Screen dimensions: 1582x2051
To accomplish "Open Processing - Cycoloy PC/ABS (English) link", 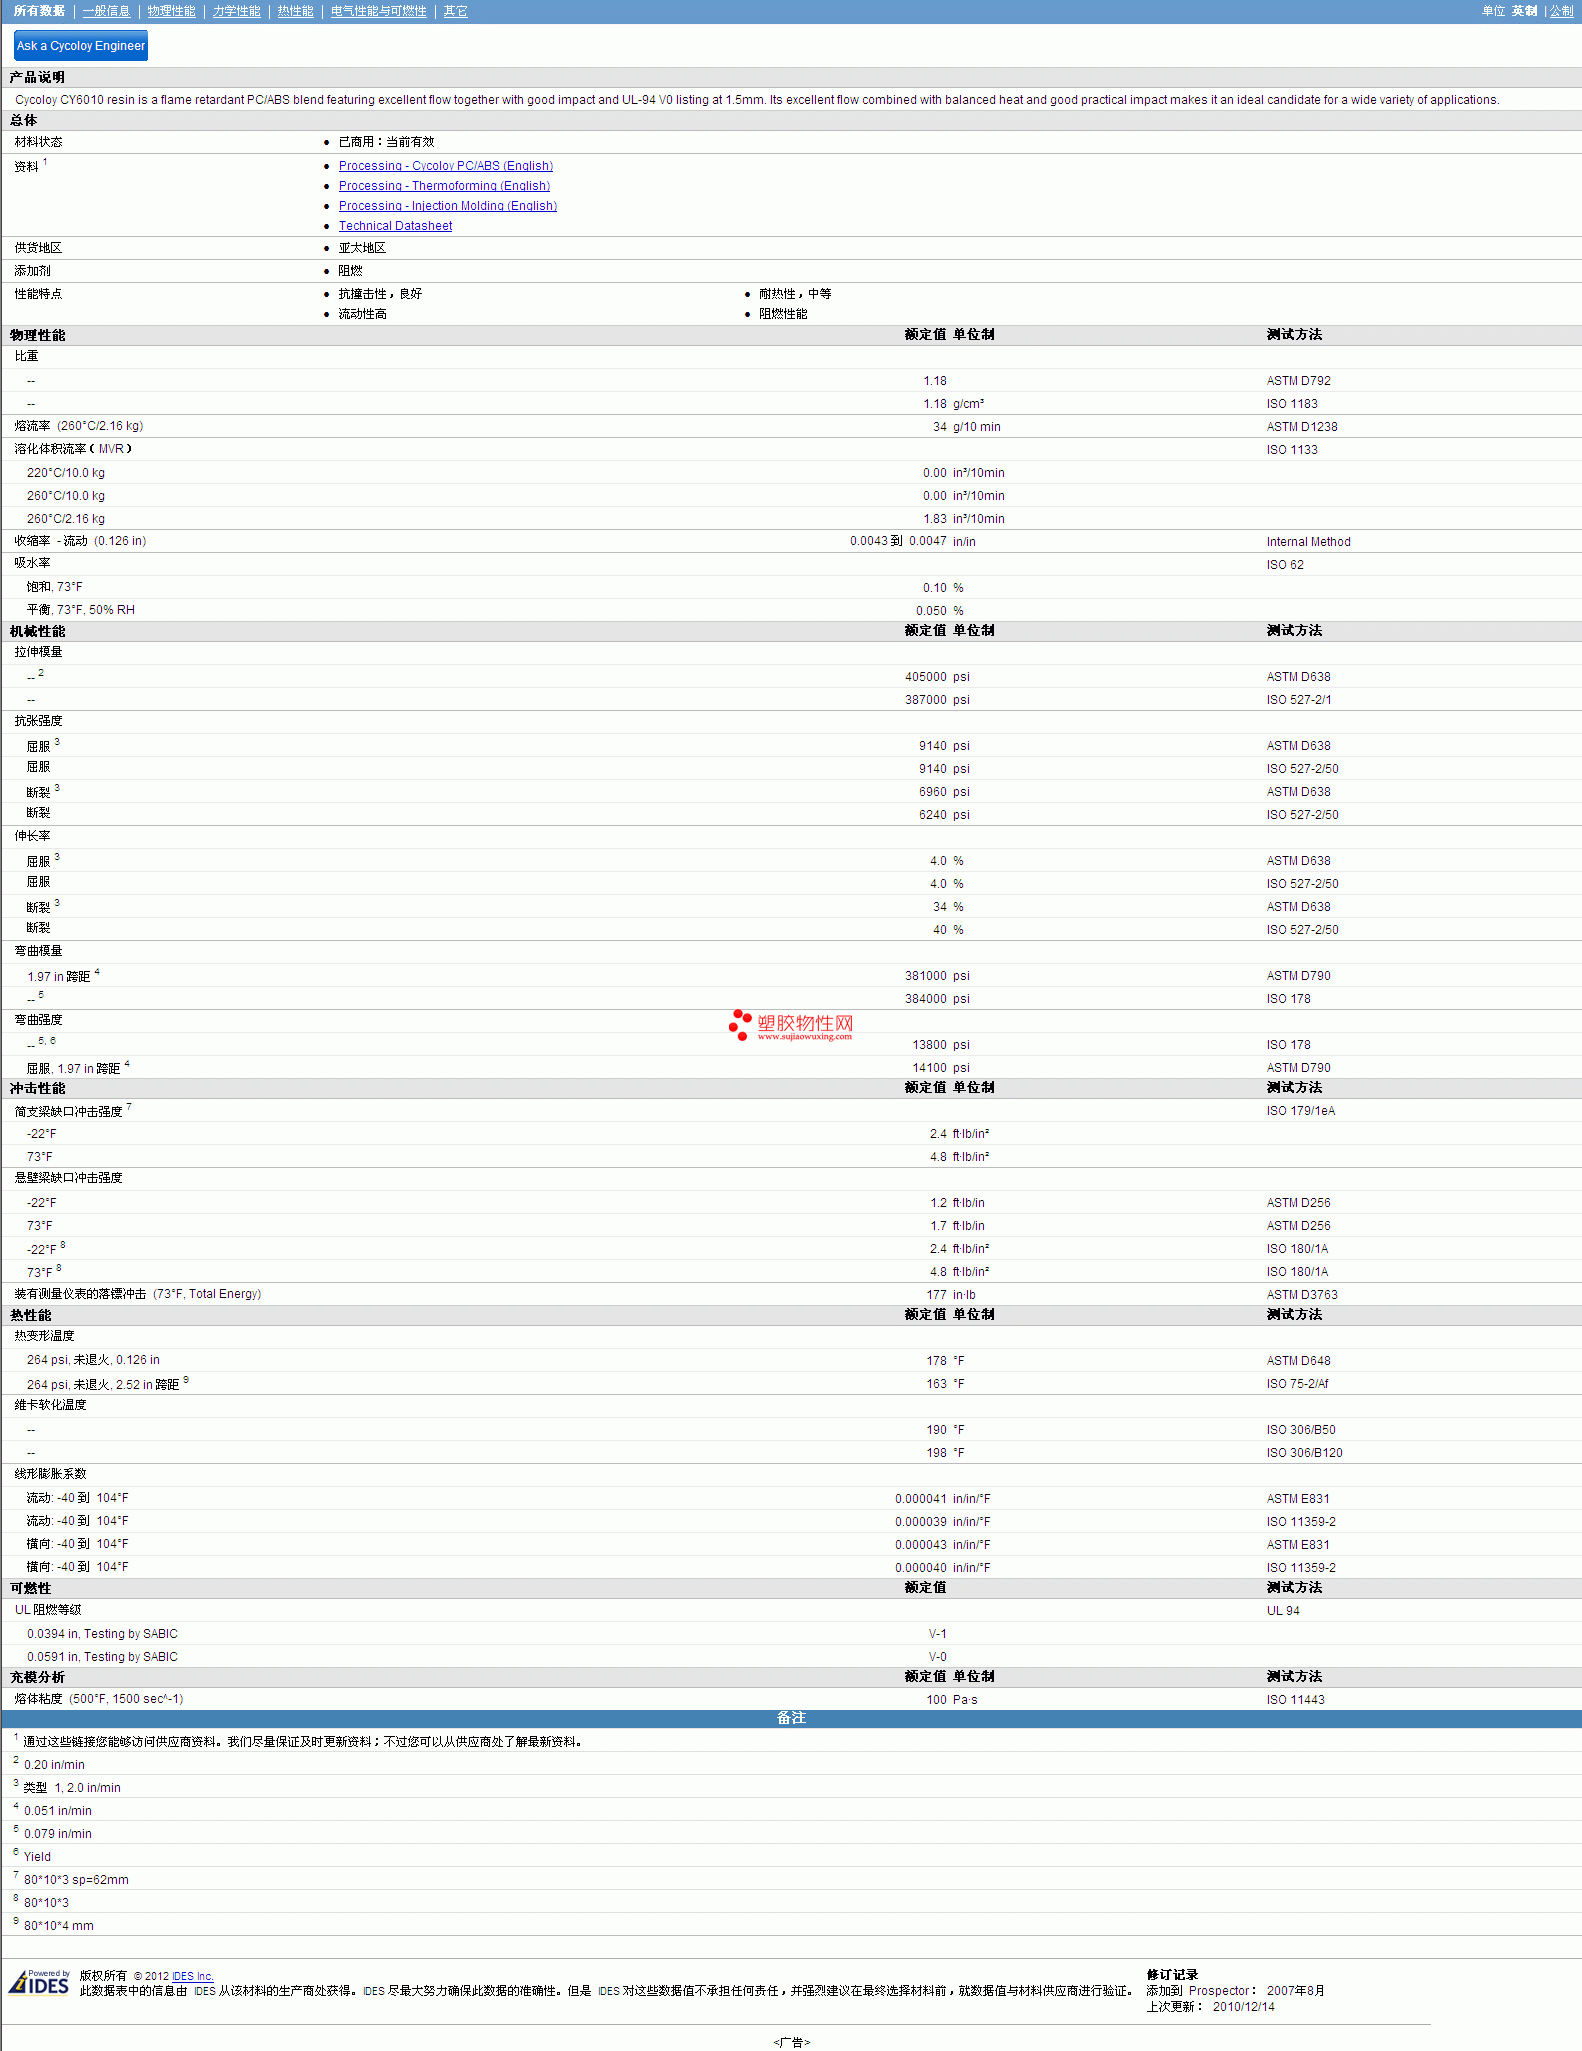I will [445, 166].
